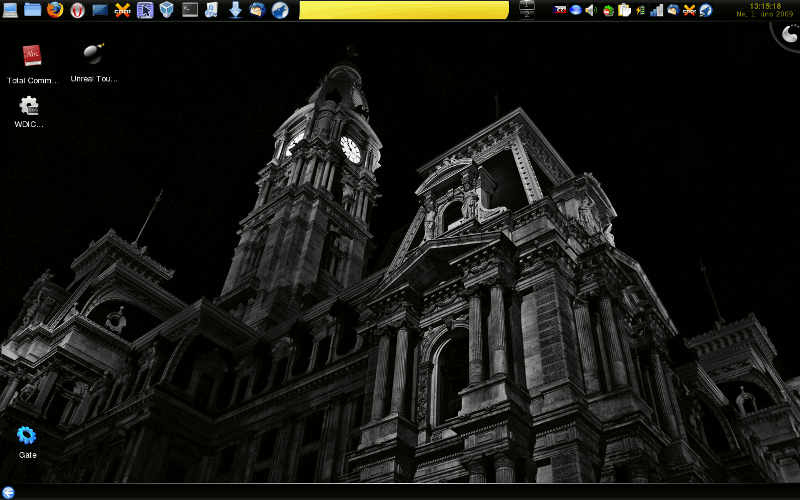800x500 pixels.
Task: Open the Thunderbird mail launcher
Action: point(258,10)
